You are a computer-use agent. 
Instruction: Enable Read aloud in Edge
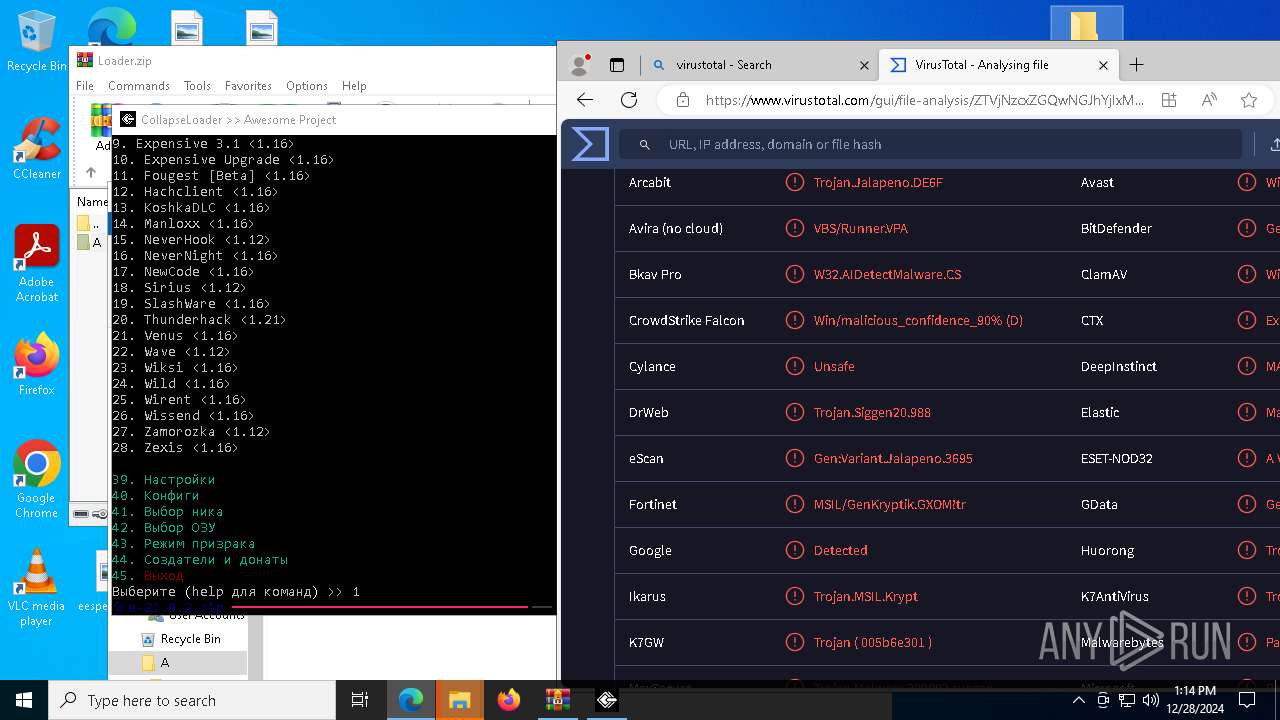click(1209, 100)
